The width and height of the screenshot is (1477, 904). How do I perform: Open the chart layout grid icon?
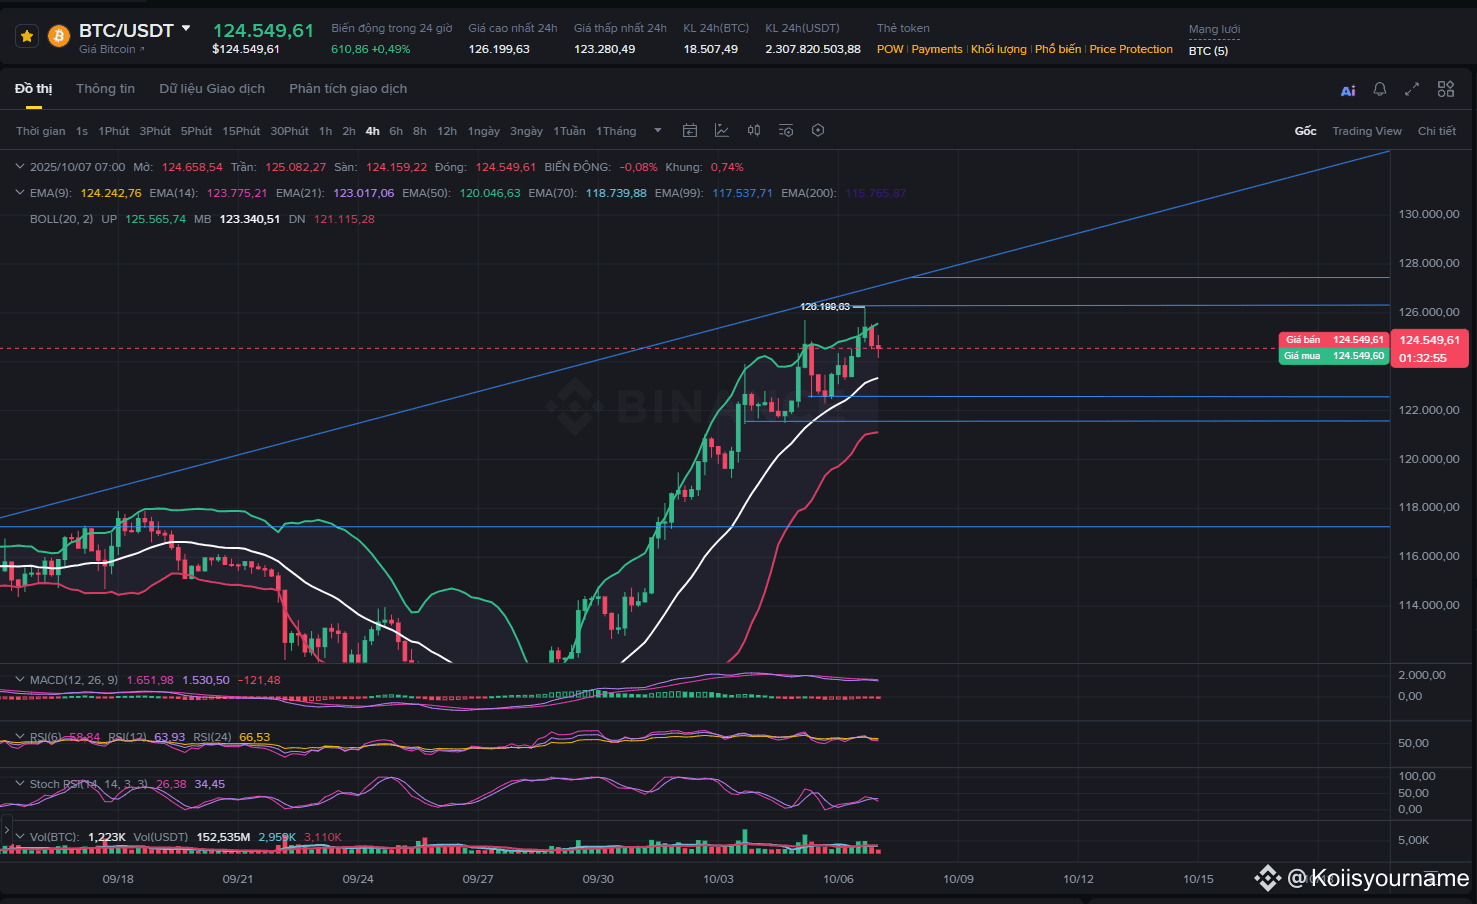pyautogui.click(x=1446, y=89)
